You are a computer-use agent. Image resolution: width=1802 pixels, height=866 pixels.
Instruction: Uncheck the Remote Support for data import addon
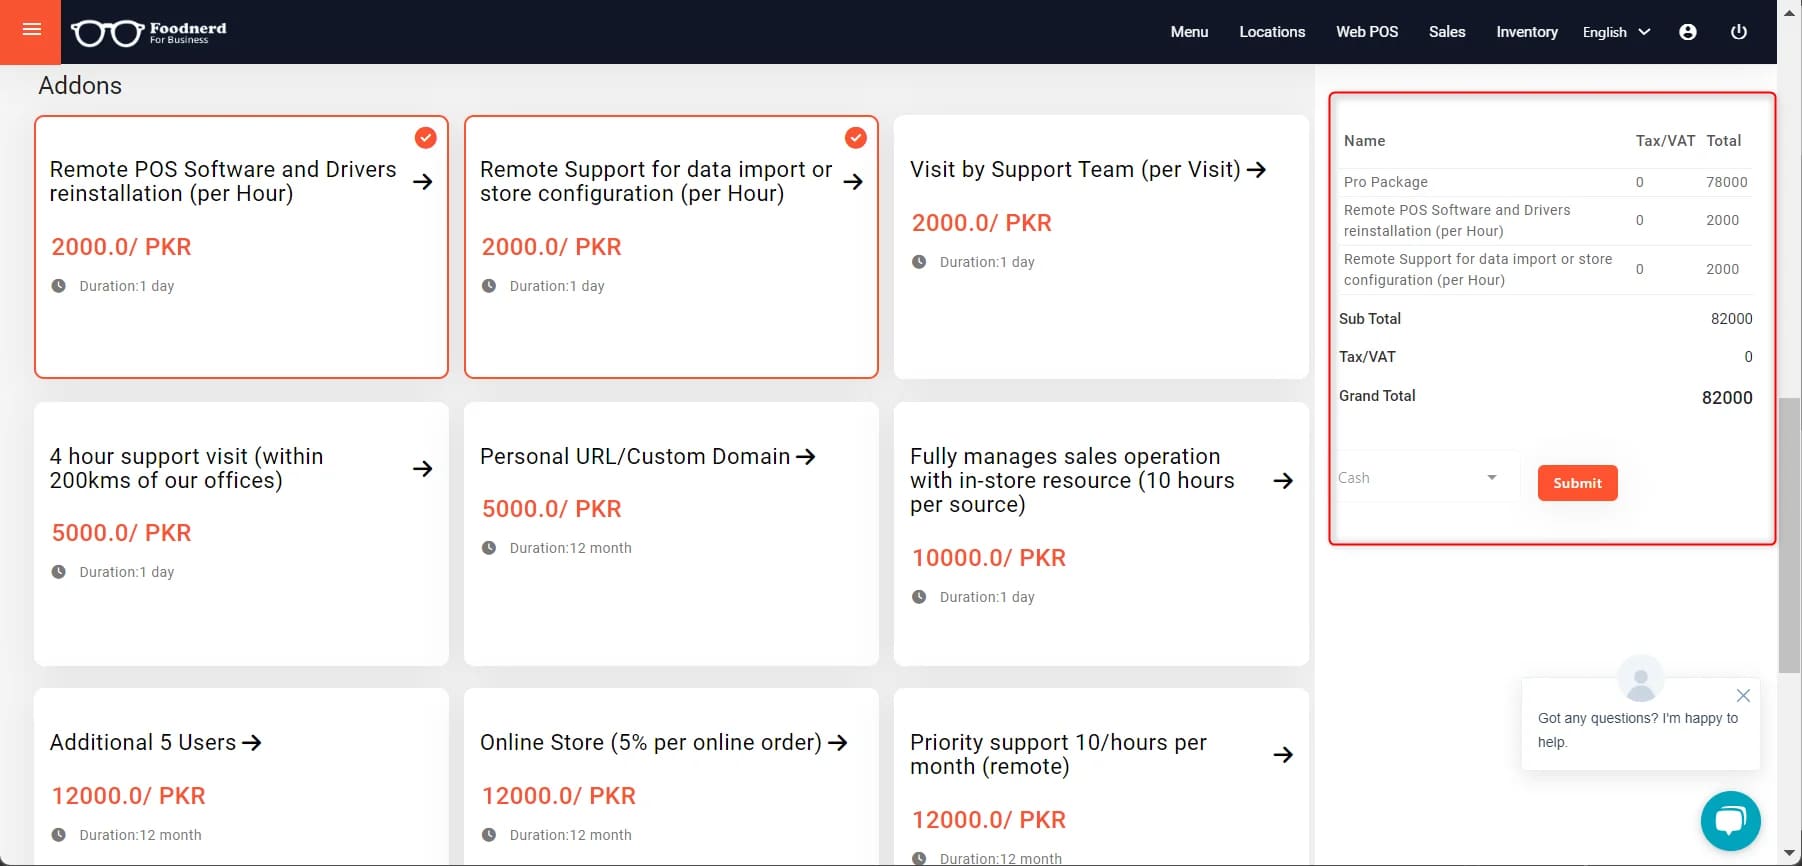[856, 138]
